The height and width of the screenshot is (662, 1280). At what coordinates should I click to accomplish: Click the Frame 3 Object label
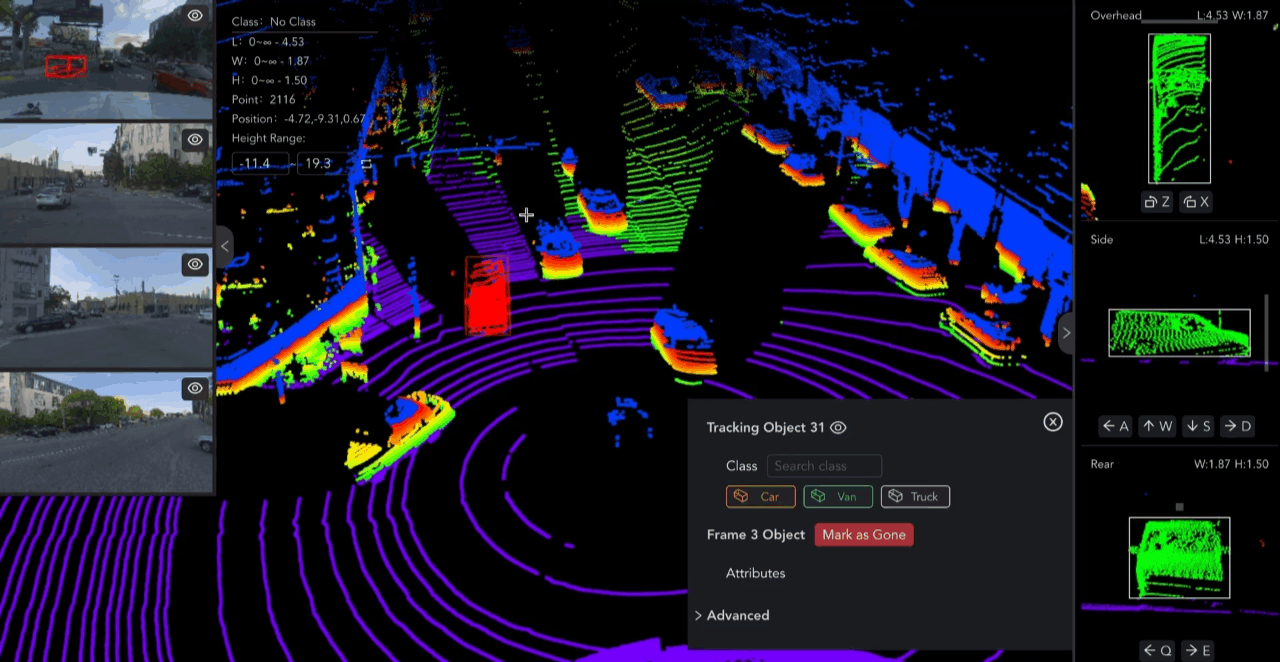[x=755, y=535]
